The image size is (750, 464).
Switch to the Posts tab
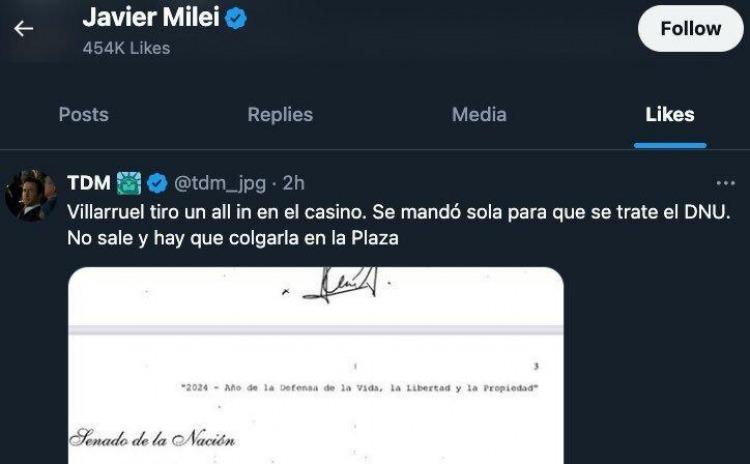click(x=83, y=115)
